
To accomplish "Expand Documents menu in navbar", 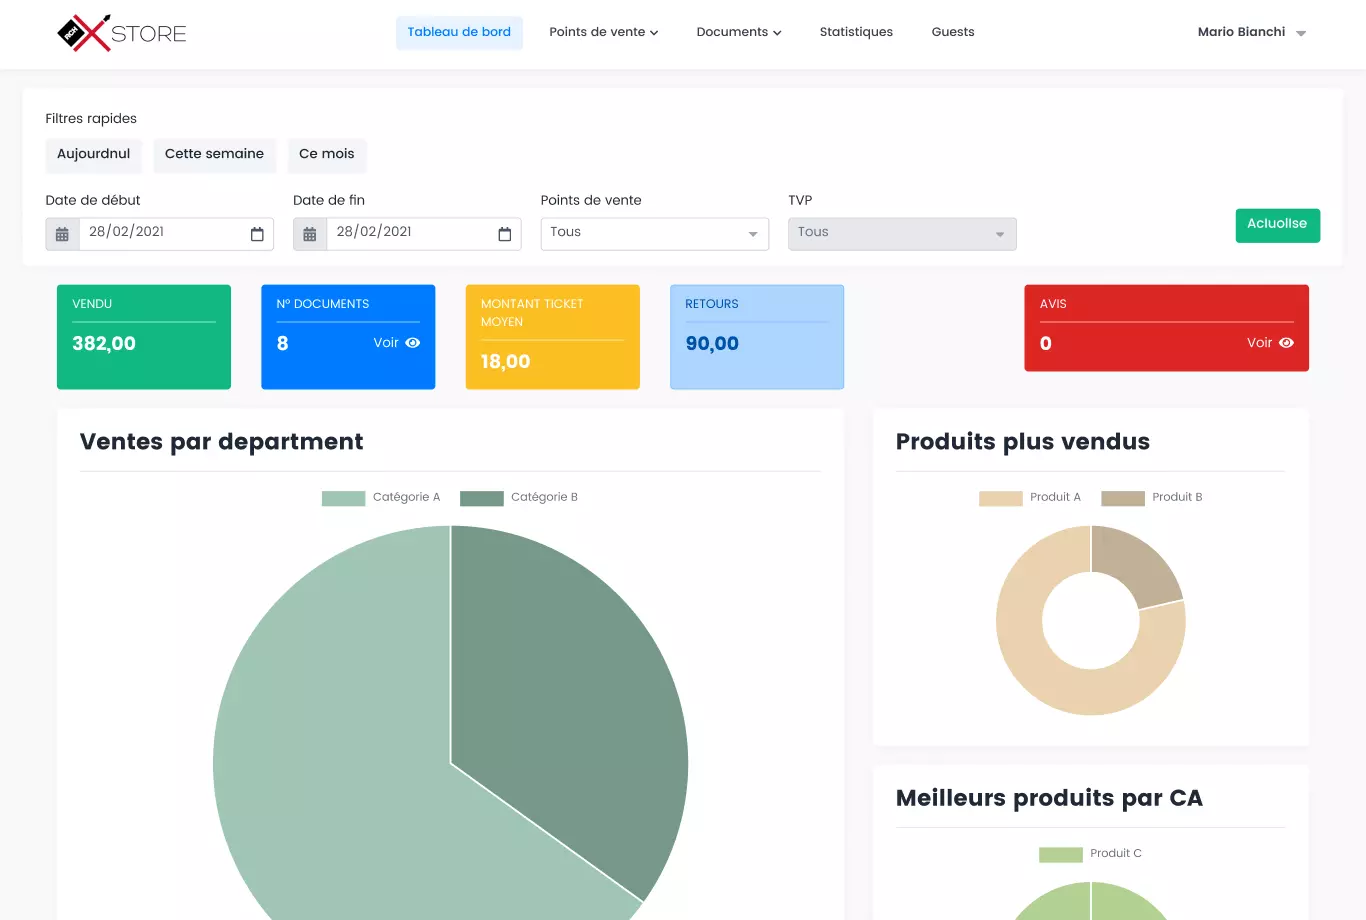I will tap(739, 32).
